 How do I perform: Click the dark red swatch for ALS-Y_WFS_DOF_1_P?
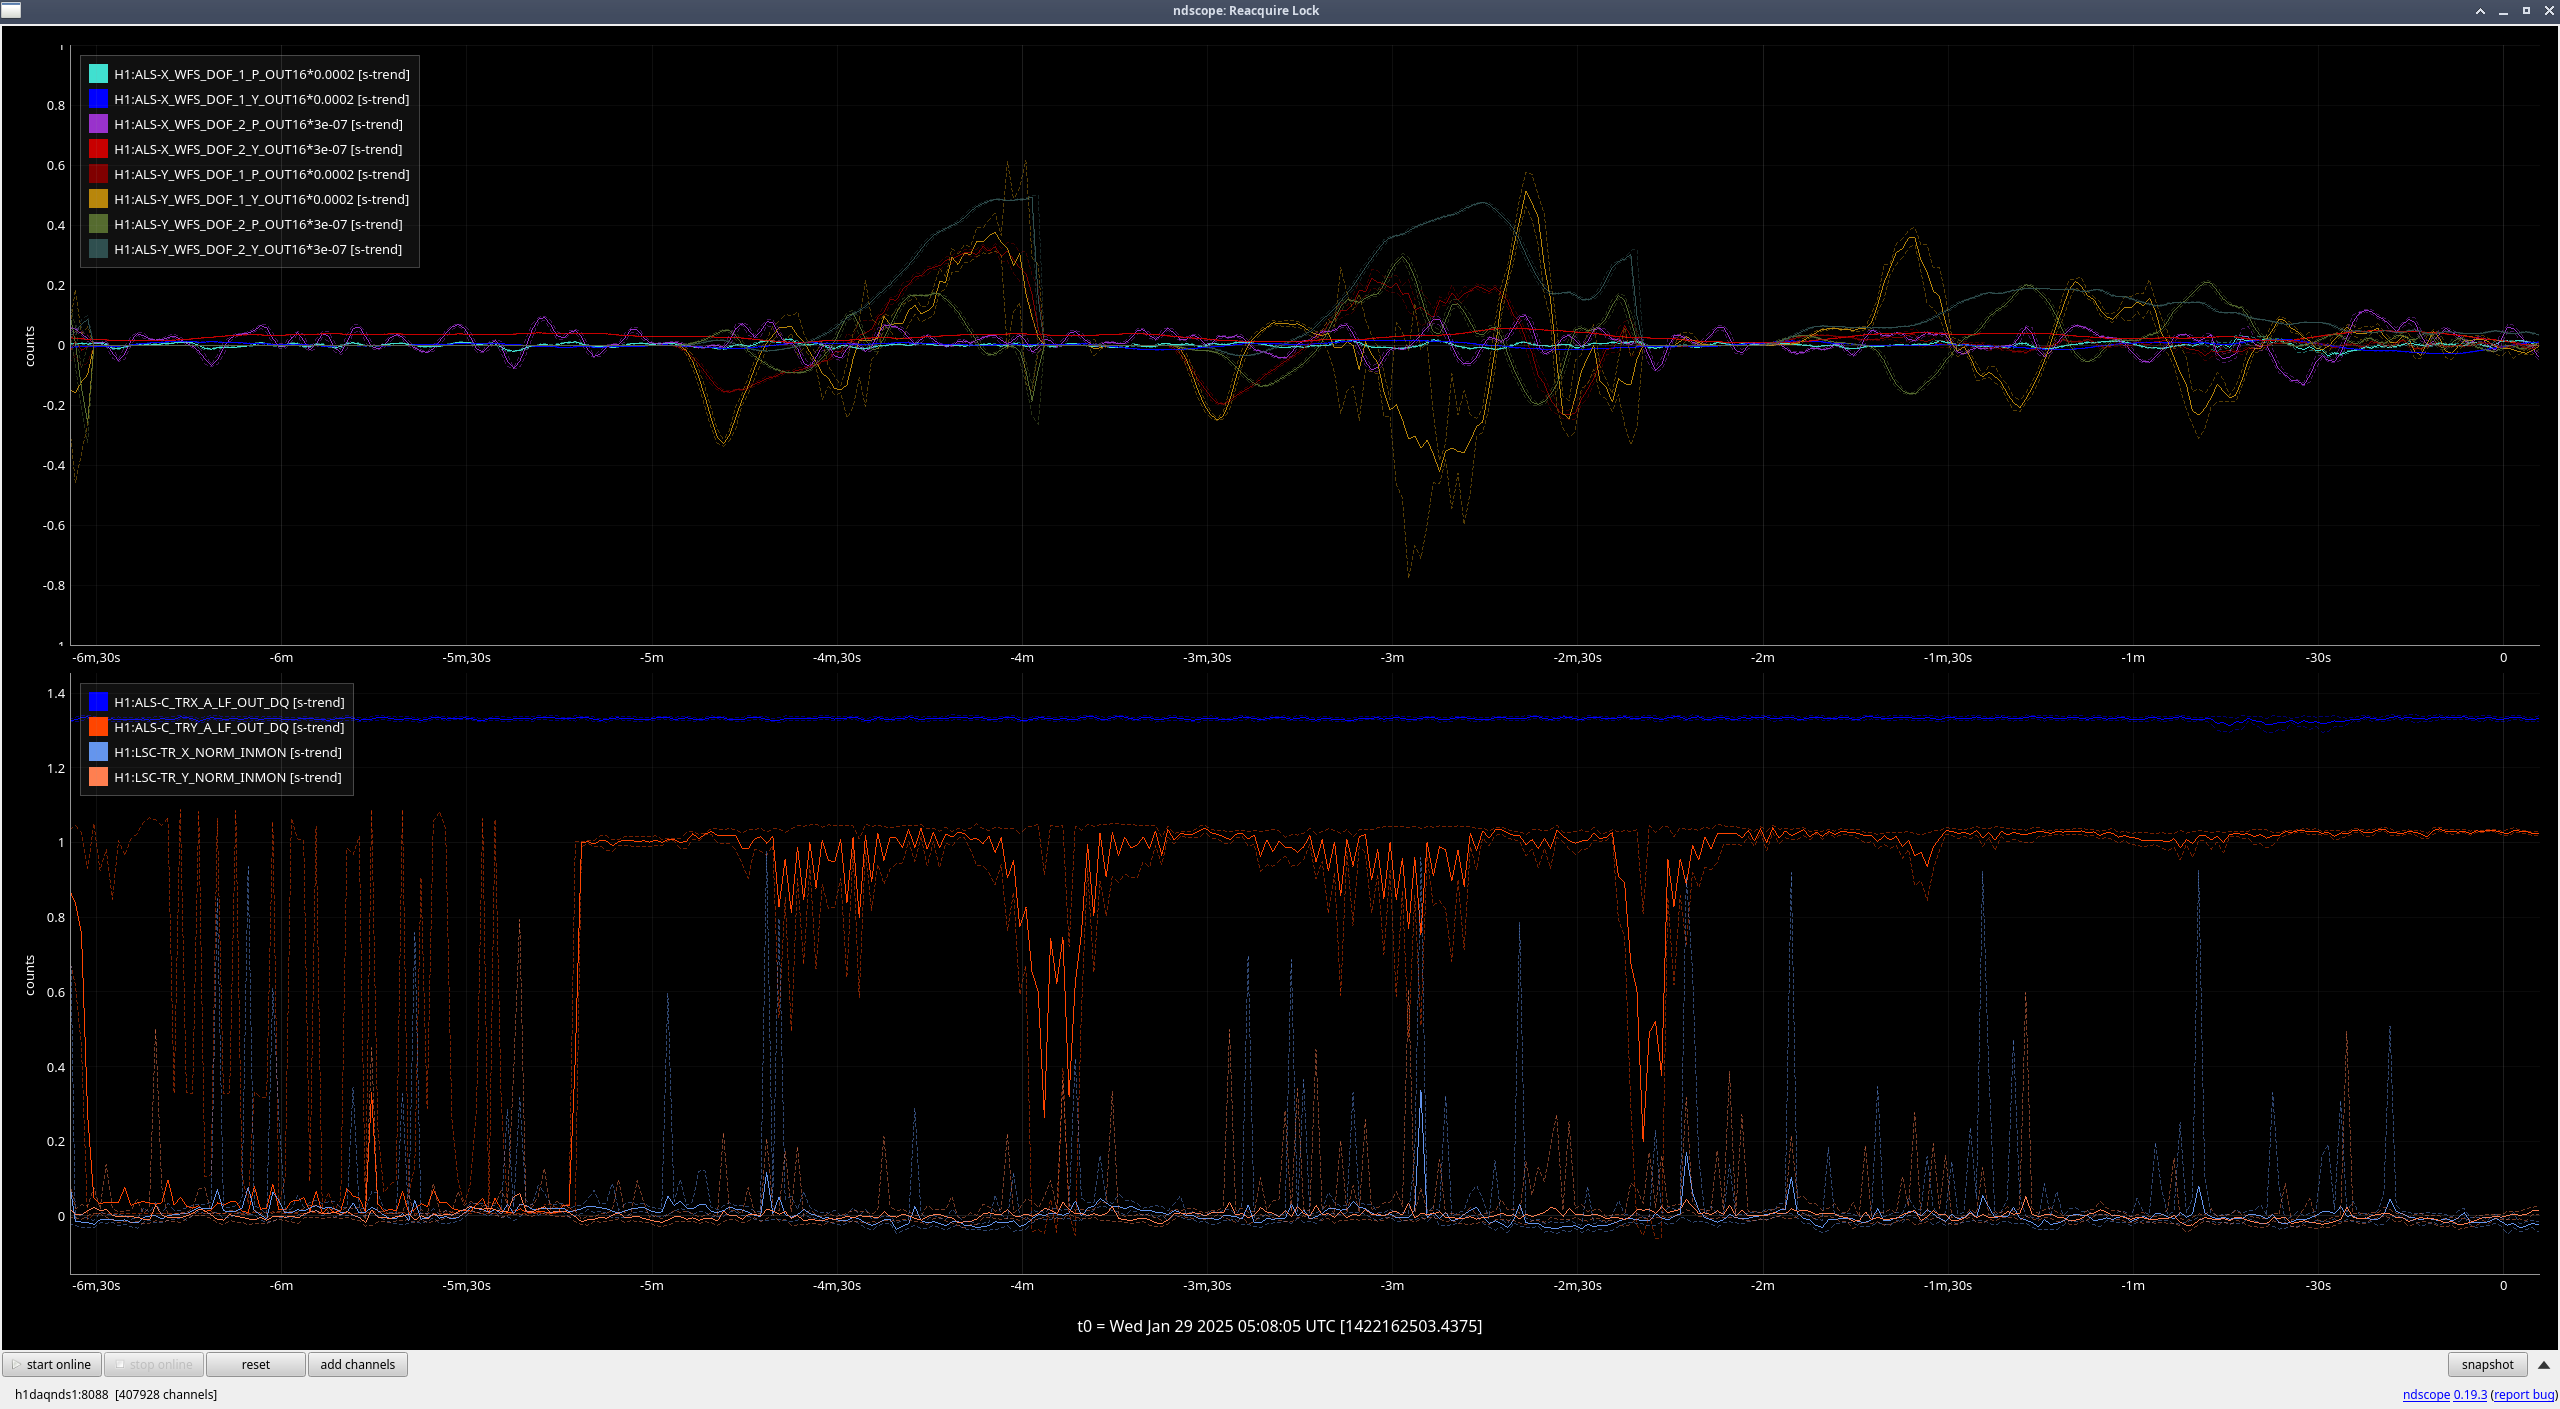(98, 174)
